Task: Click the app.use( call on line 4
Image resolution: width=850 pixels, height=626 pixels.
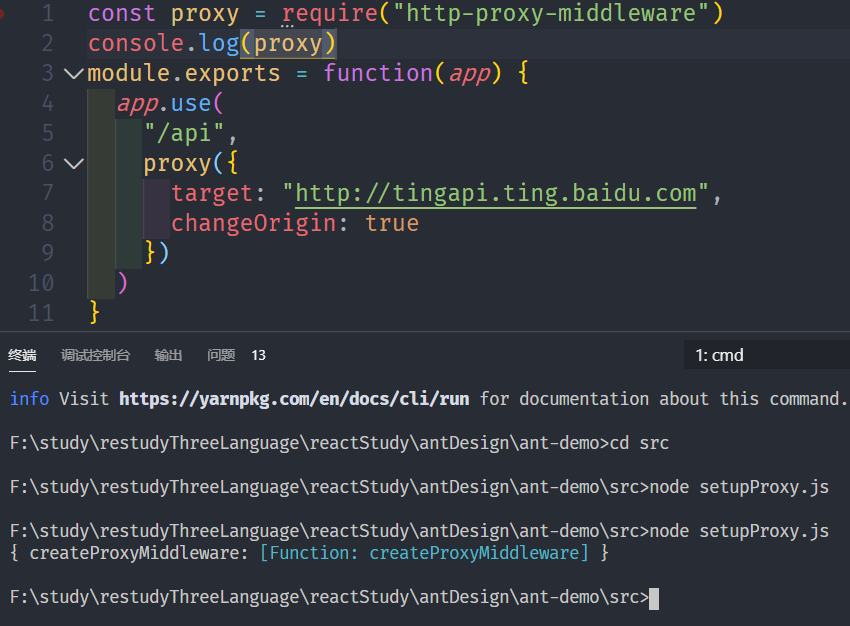Action: coord(170,104)
